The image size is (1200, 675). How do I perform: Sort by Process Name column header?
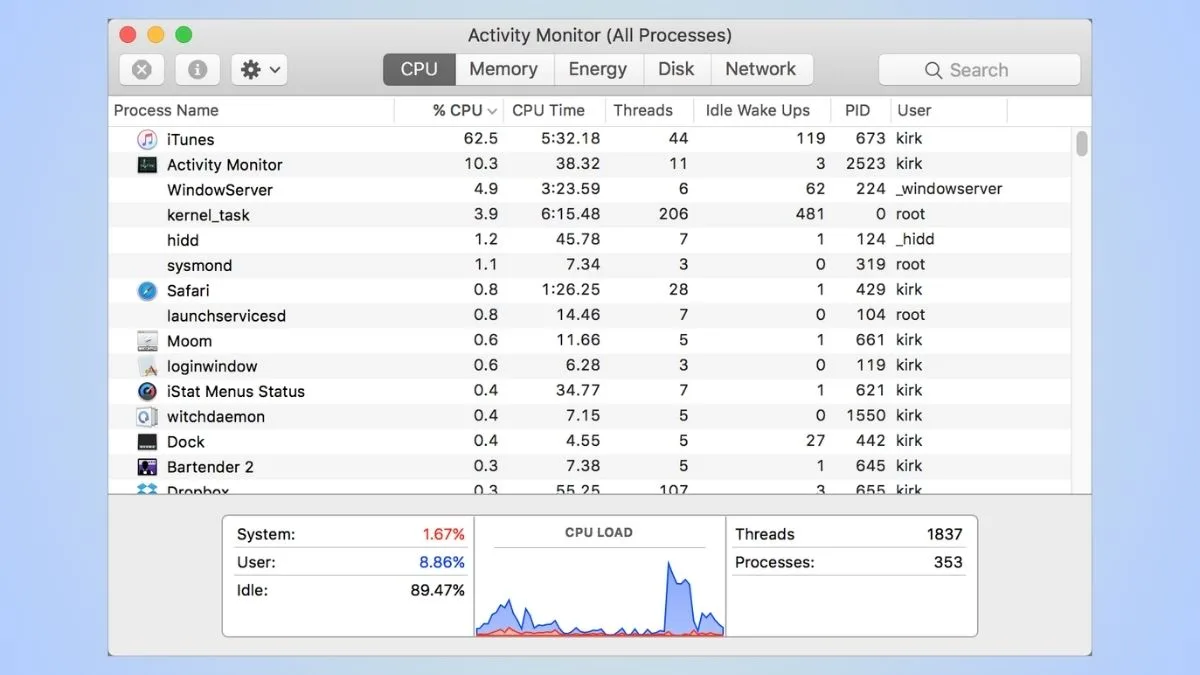(x=251, y=110)
